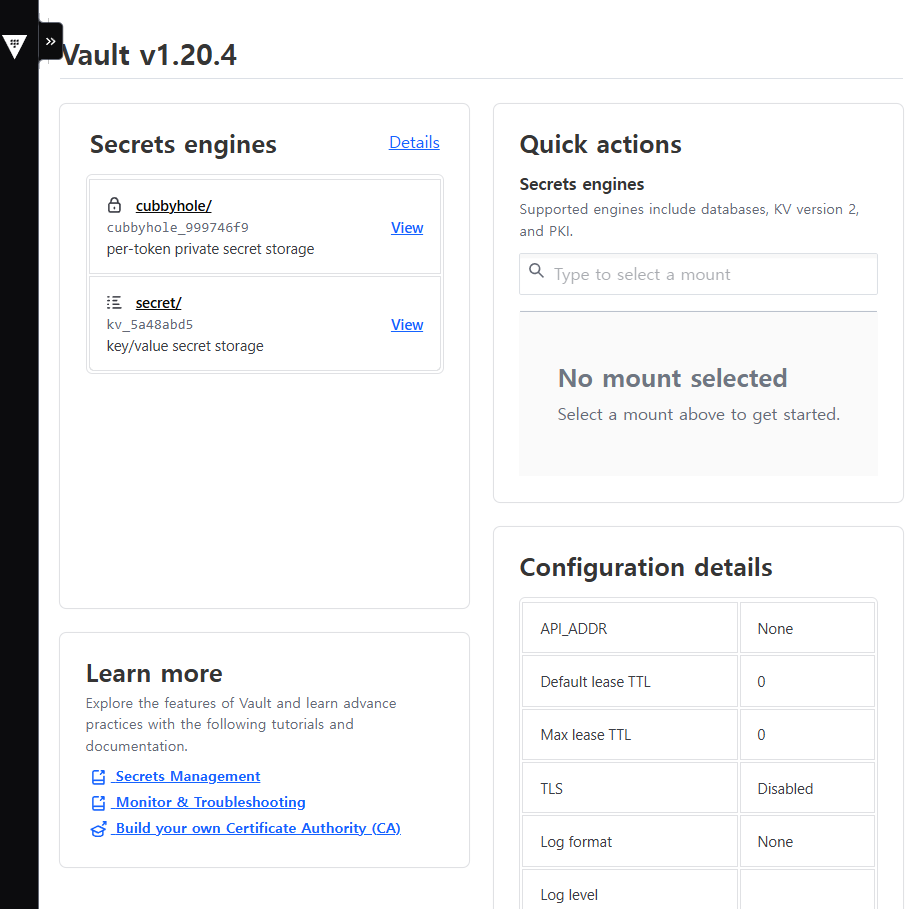Click the secret/ key-value list icon

(x=114, y=303)
